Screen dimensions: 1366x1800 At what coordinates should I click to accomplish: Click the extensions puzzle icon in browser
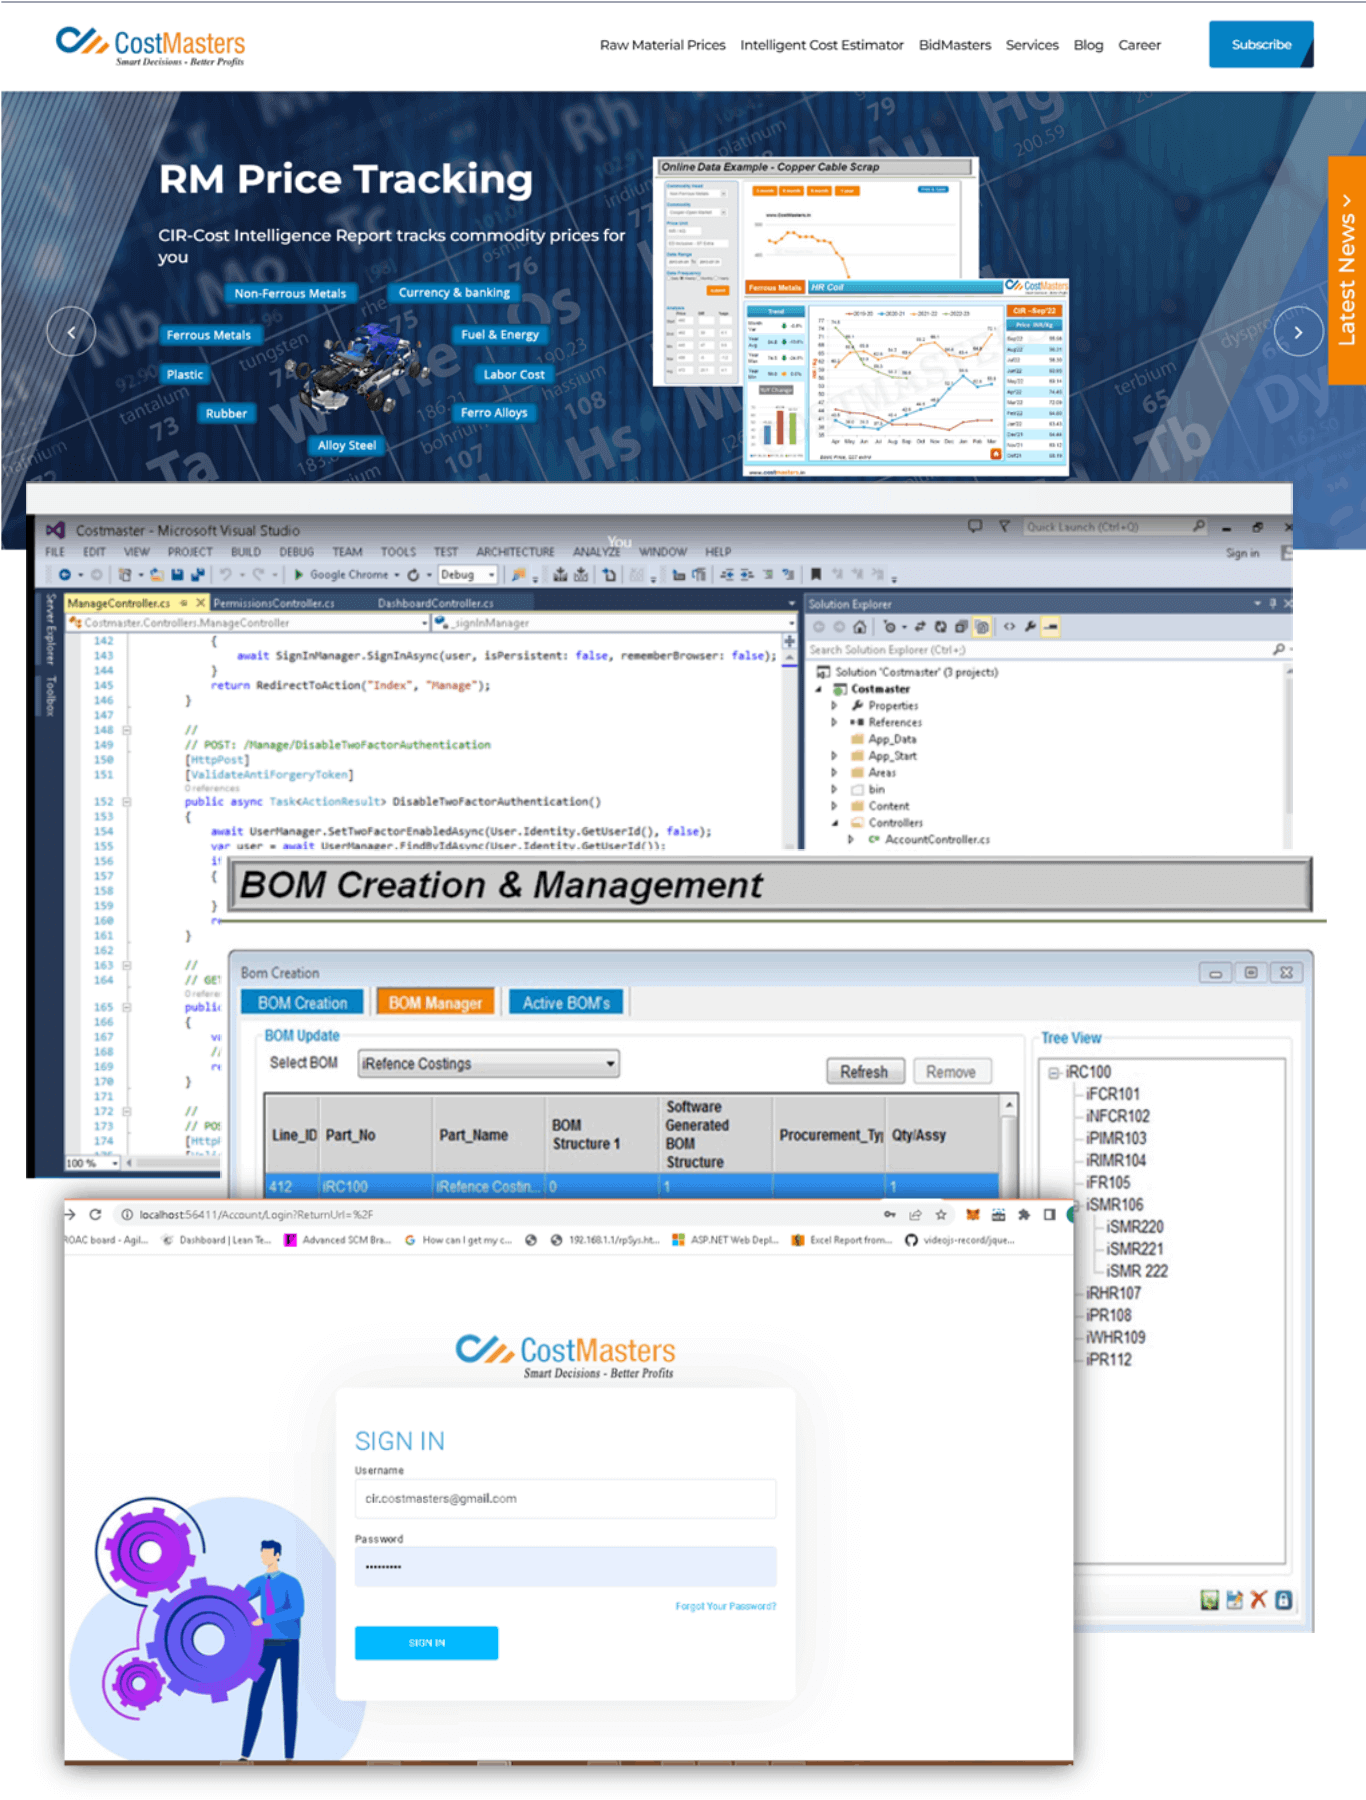(x=1024, y=1214)
